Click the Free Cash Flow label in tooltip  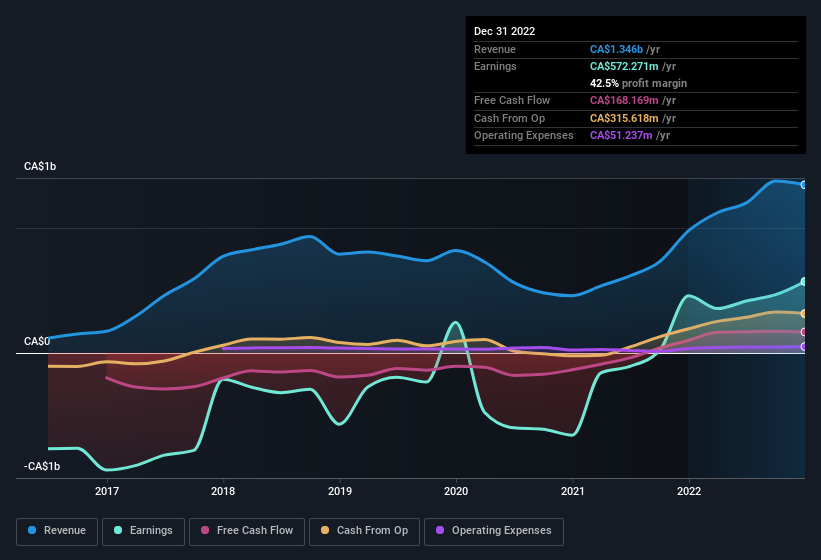click(512, 100)
